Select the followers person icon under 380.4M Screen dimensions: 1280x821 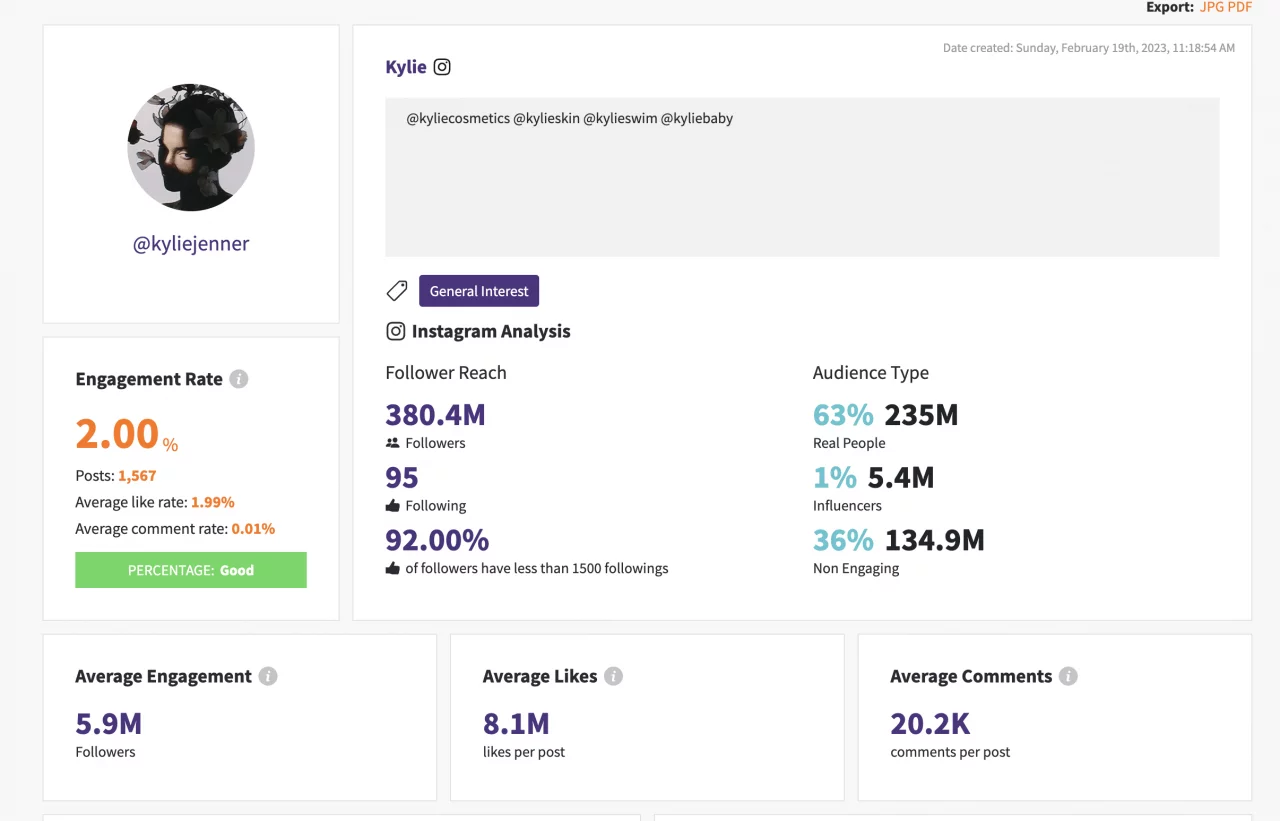click(x=392, y=442)
